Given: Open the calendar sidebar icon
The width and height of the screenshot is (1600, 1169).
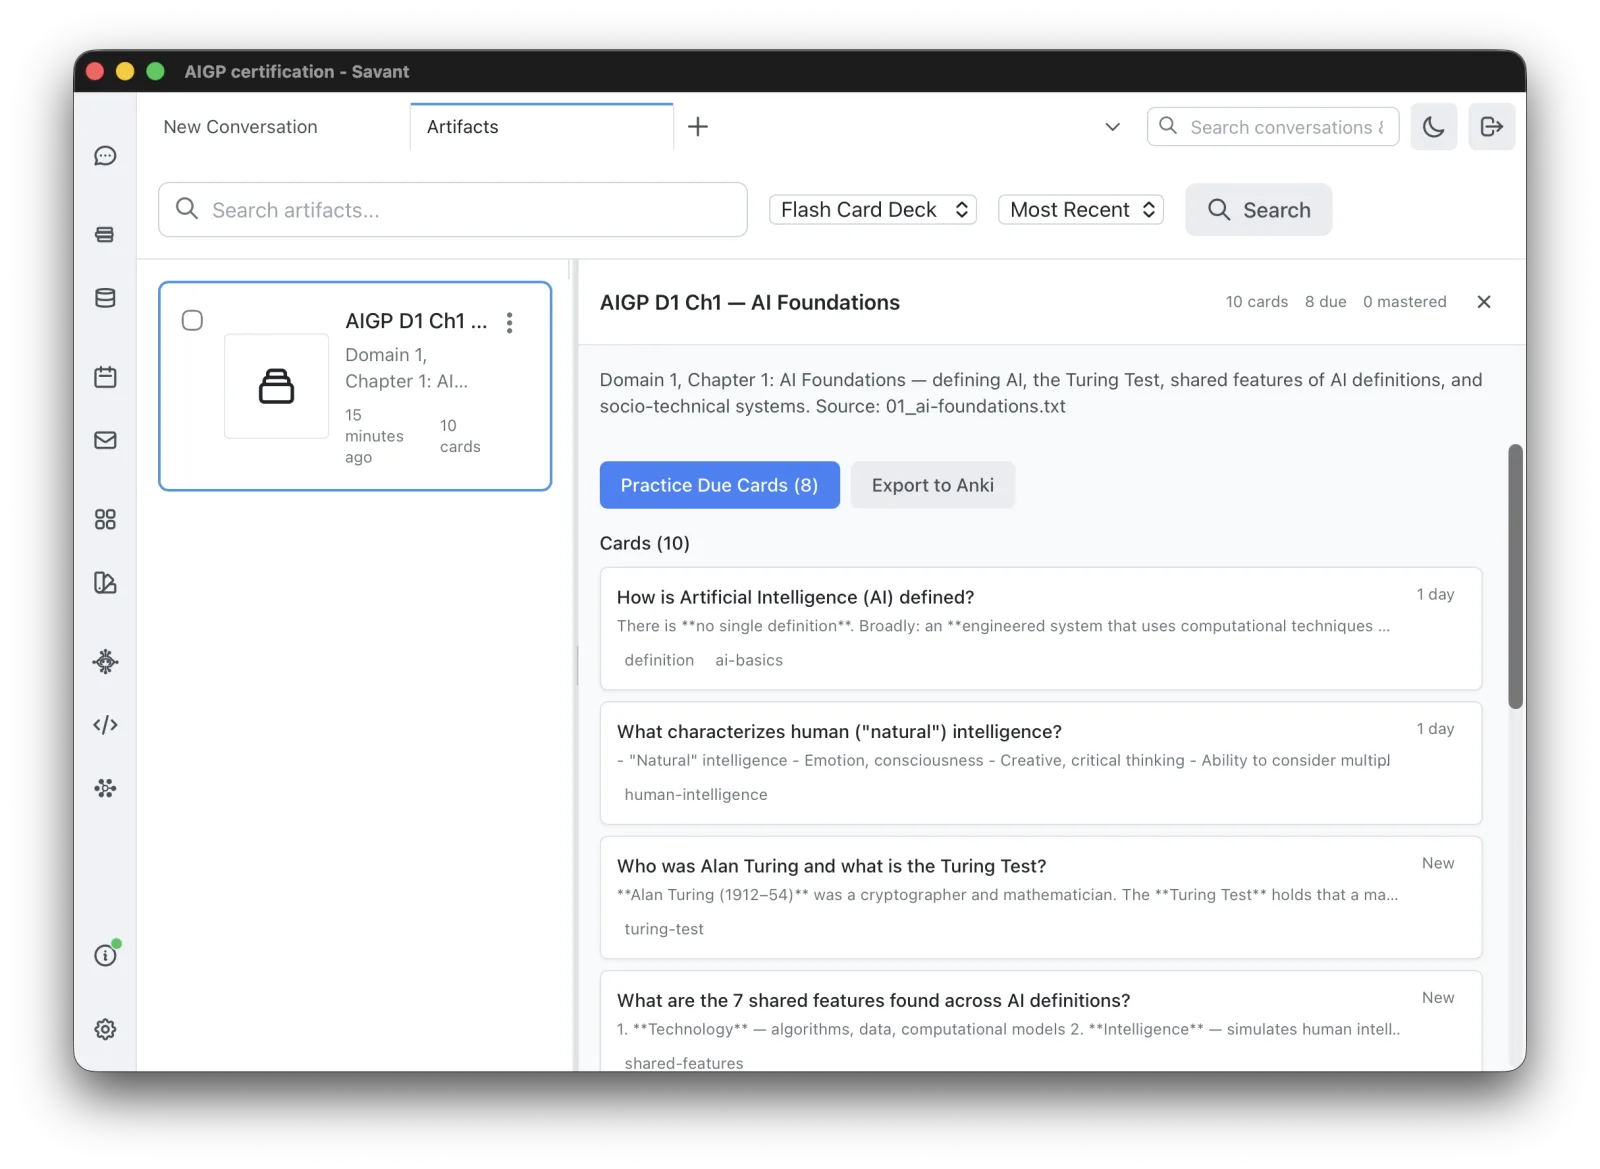Looking at the screenshot, I should tap(105, 377).
